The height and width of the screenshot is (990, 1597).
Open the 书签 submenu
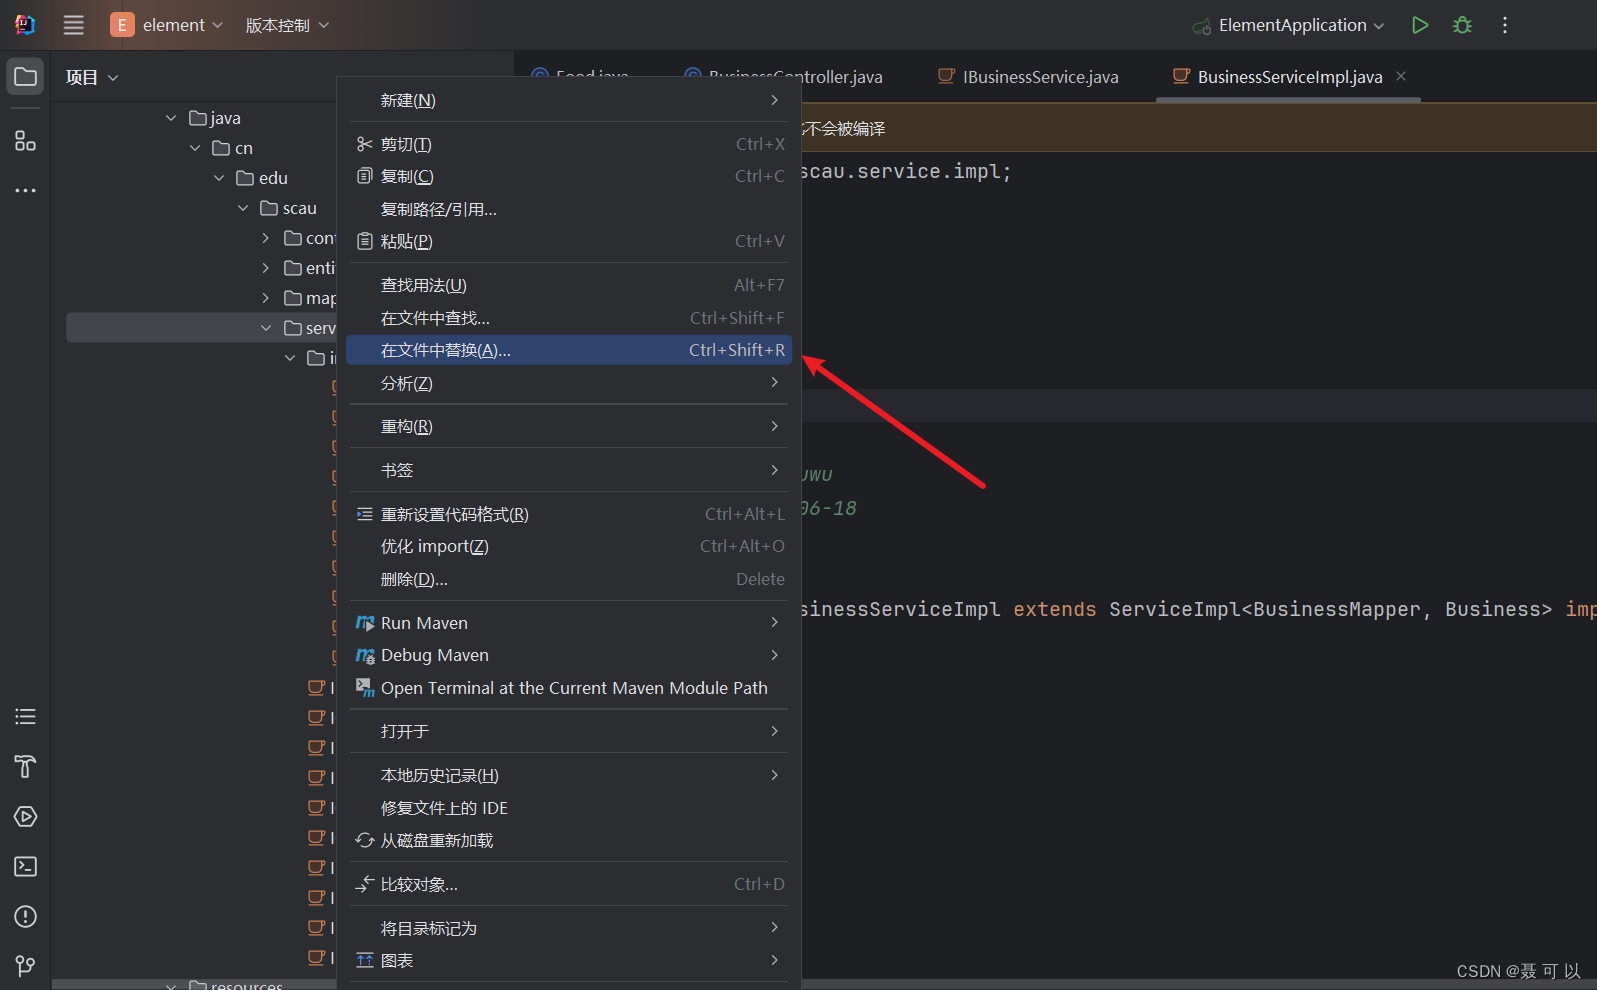pyautogui.click(x=568, y=470)
